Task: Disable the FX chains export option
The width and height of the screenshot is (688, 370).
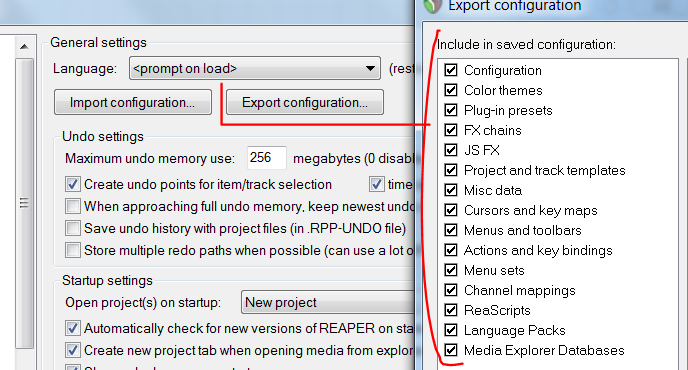Action: click(451, 130)
